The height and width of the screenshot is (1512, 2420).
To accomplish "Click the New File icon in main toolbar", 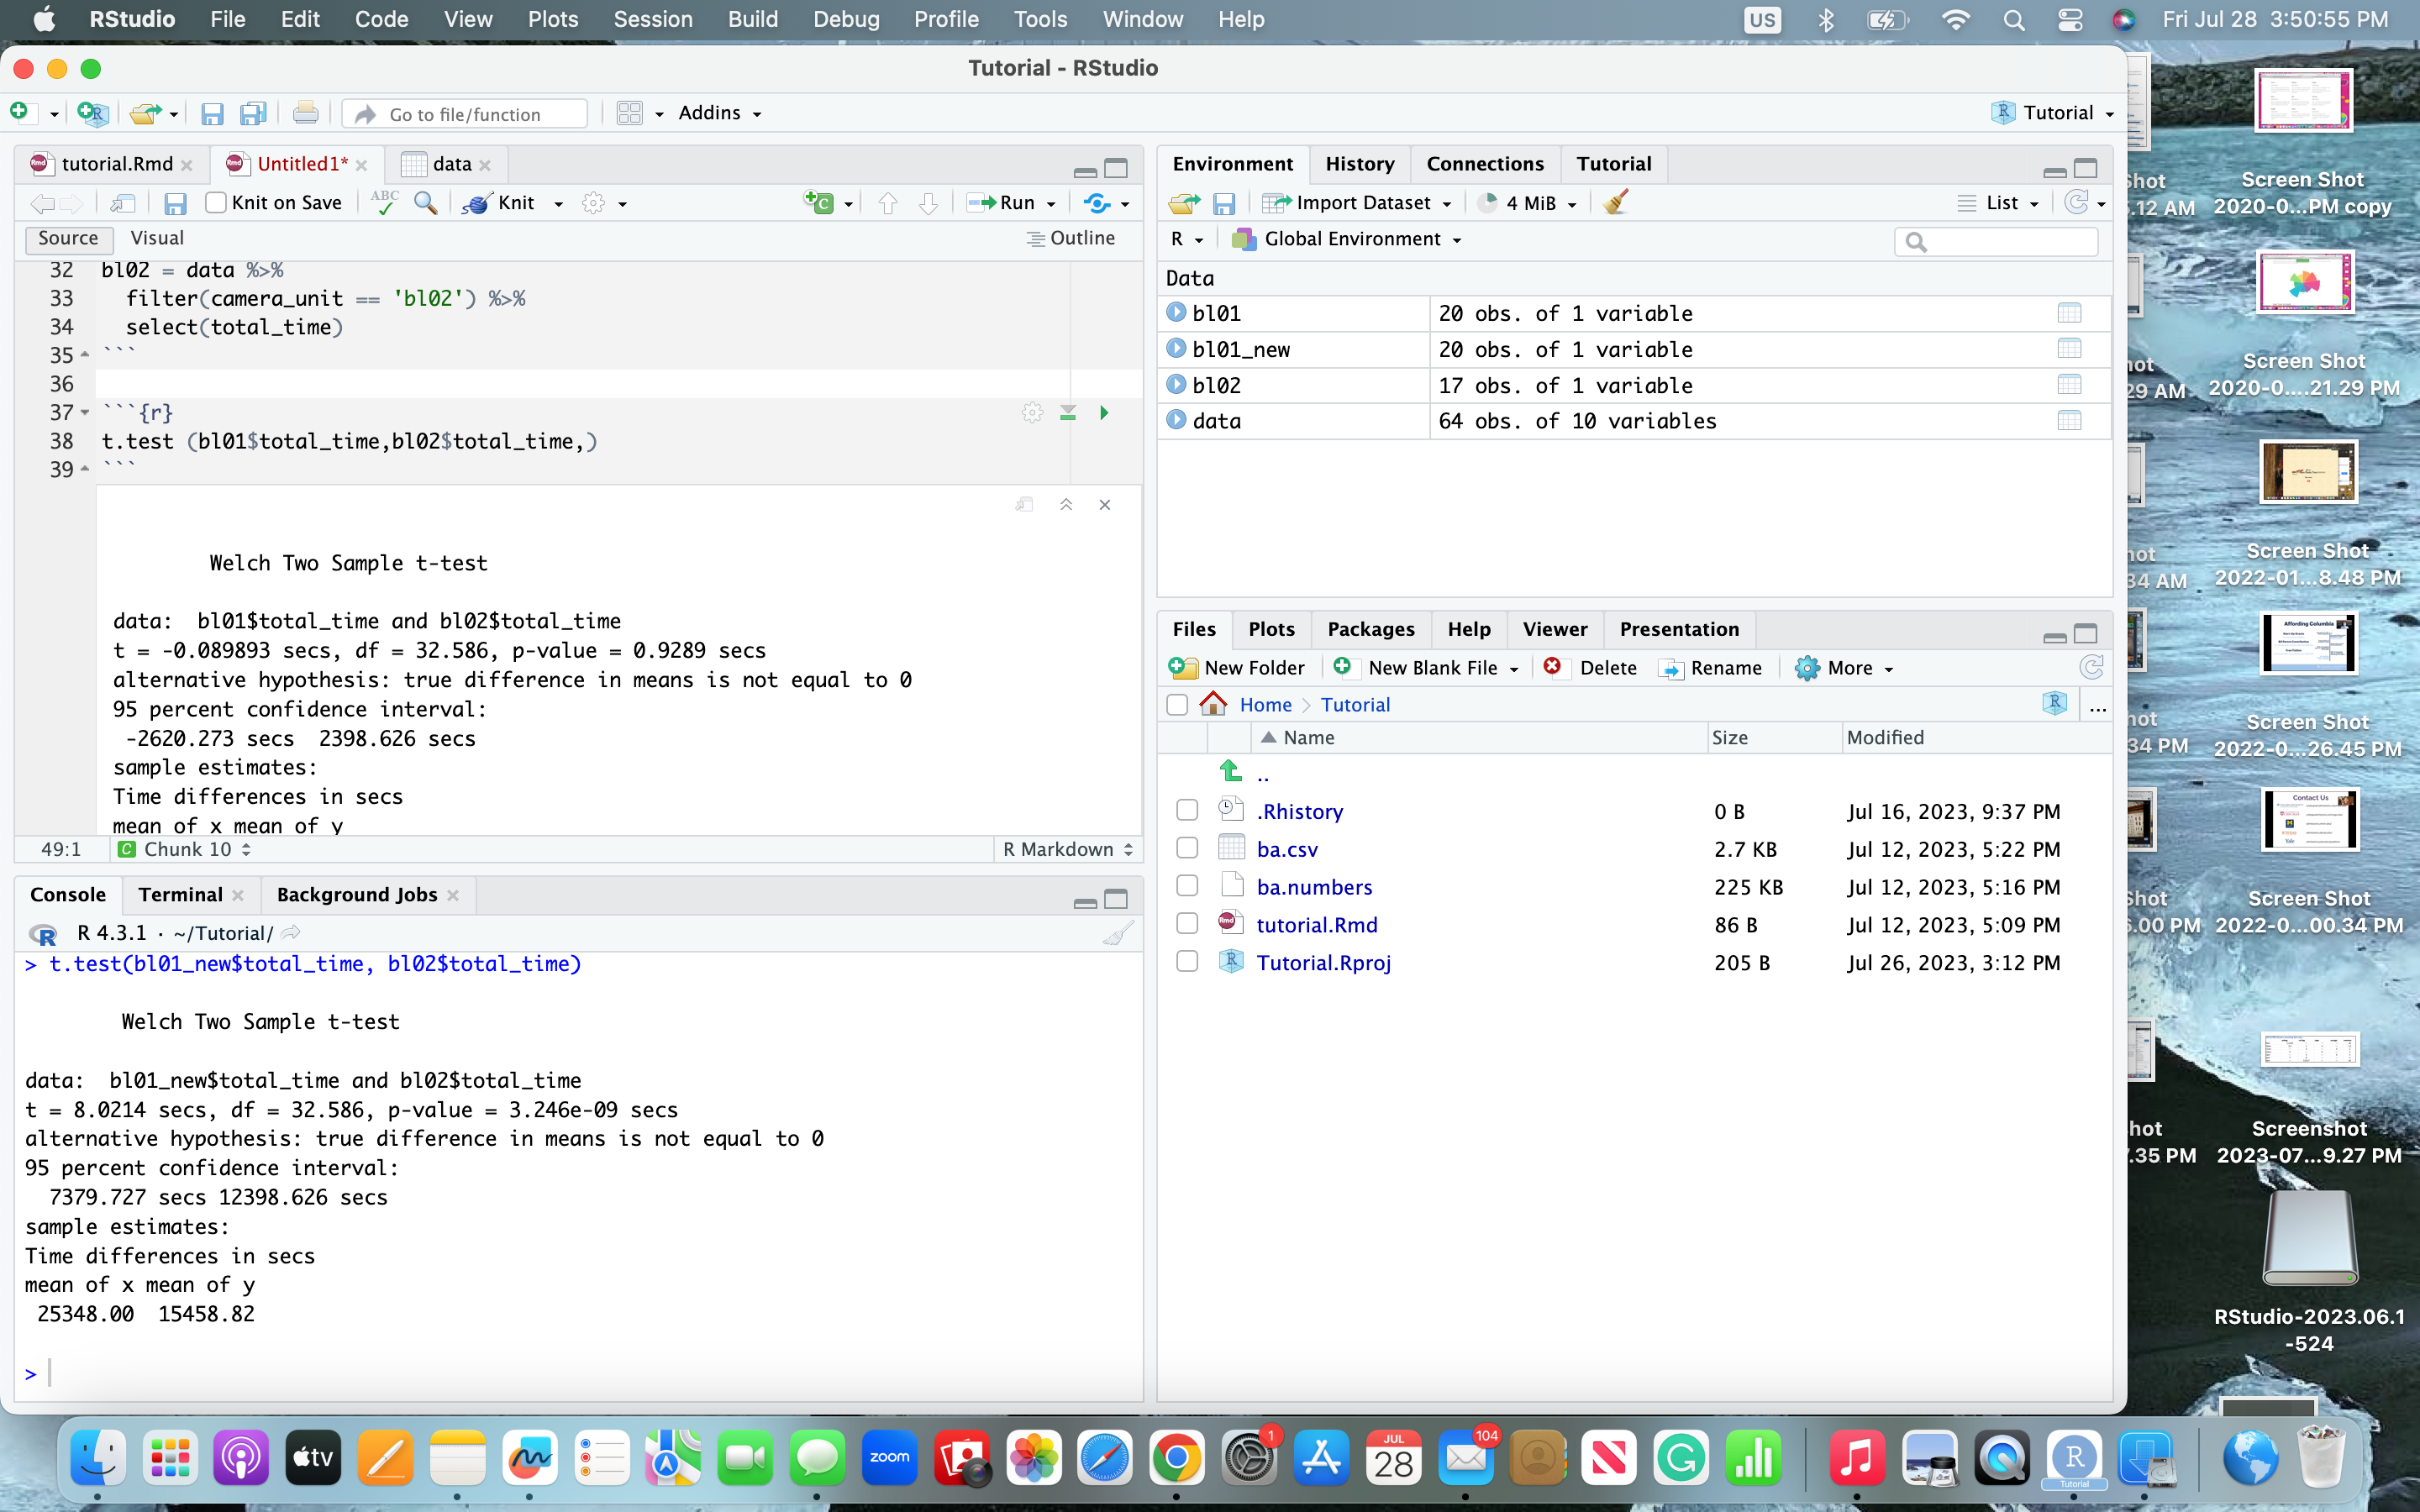I will (x=20, y=113).
